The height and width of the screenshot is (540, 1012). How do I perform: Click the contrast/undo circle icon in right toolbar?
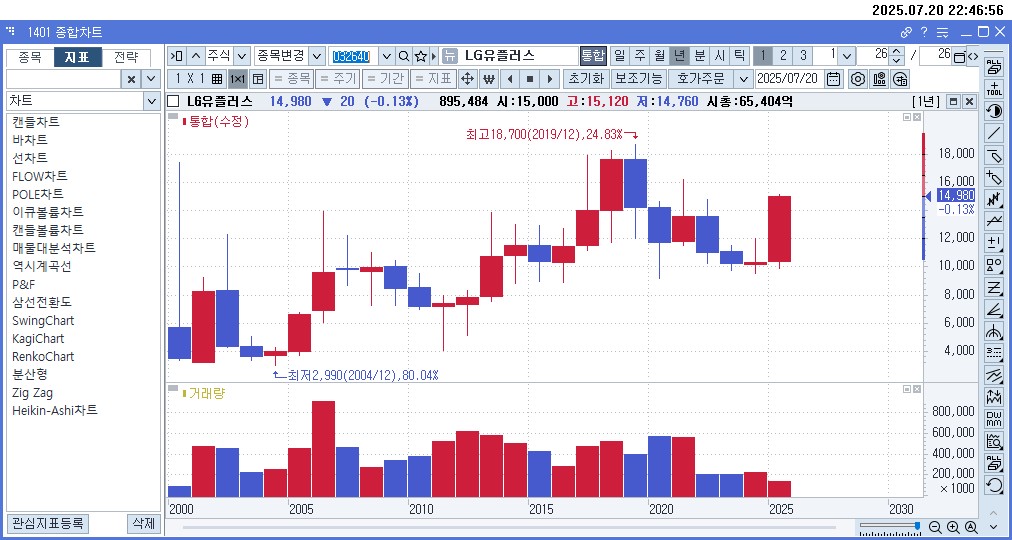(x=994, y=111)
